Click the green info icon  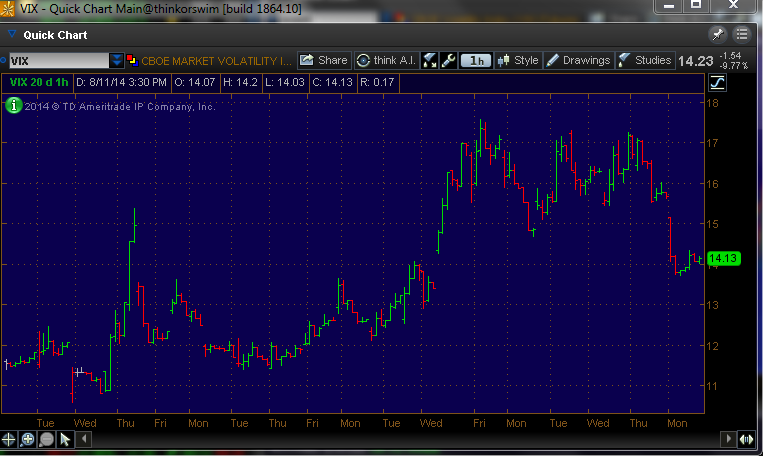click(14, 105)
